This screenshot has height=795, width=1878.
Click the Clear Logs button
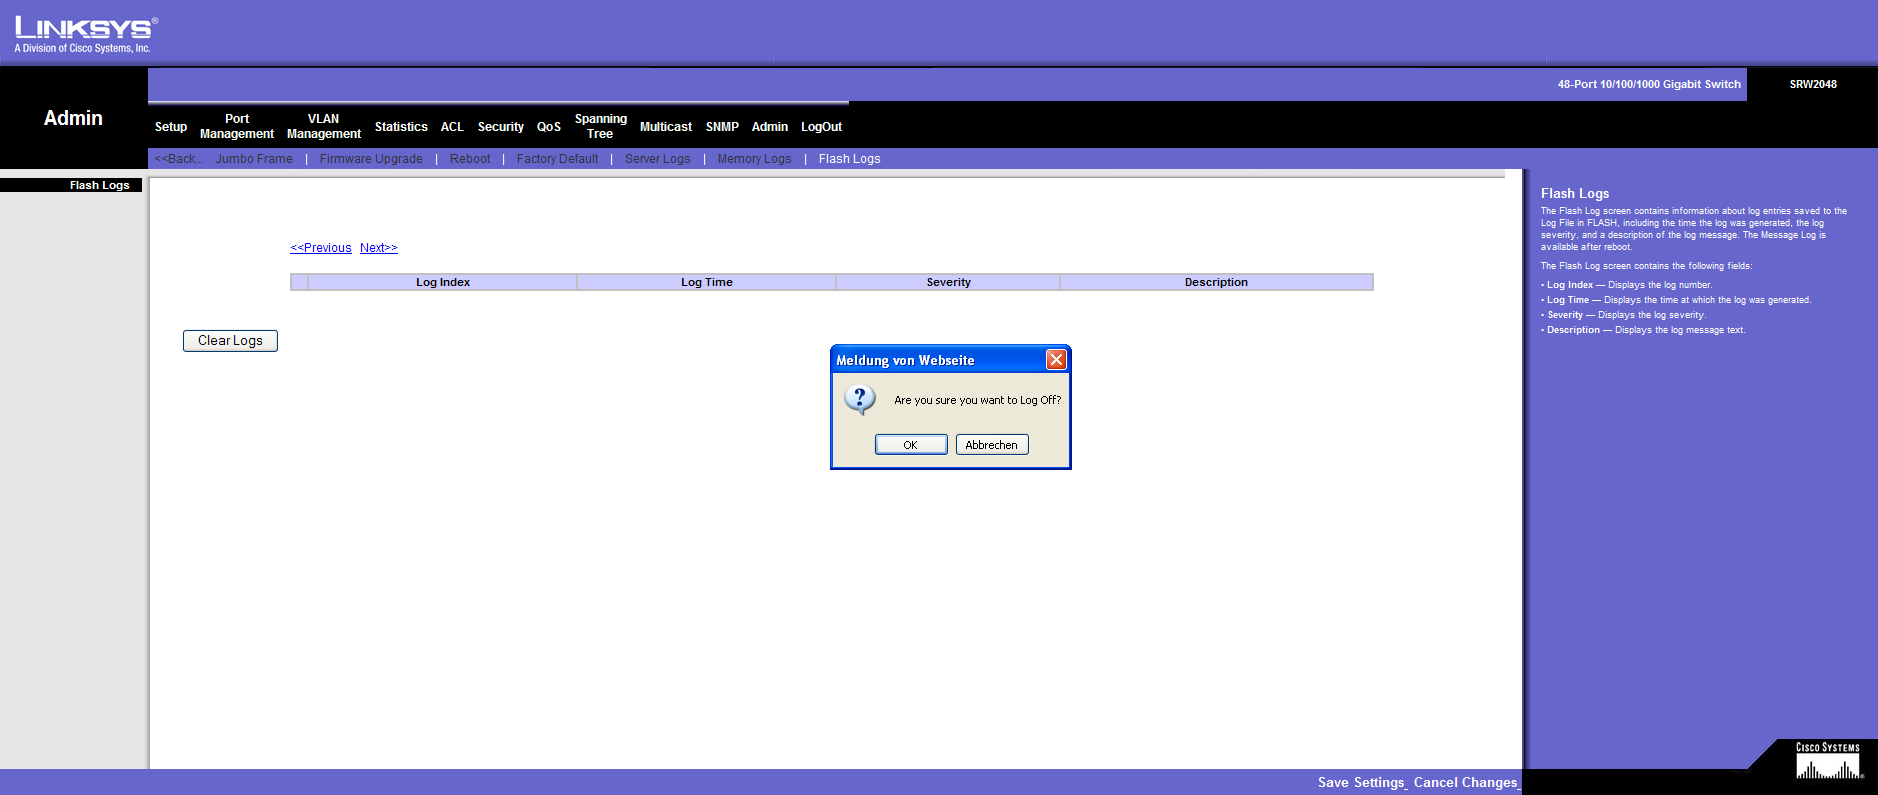point(230,341)
